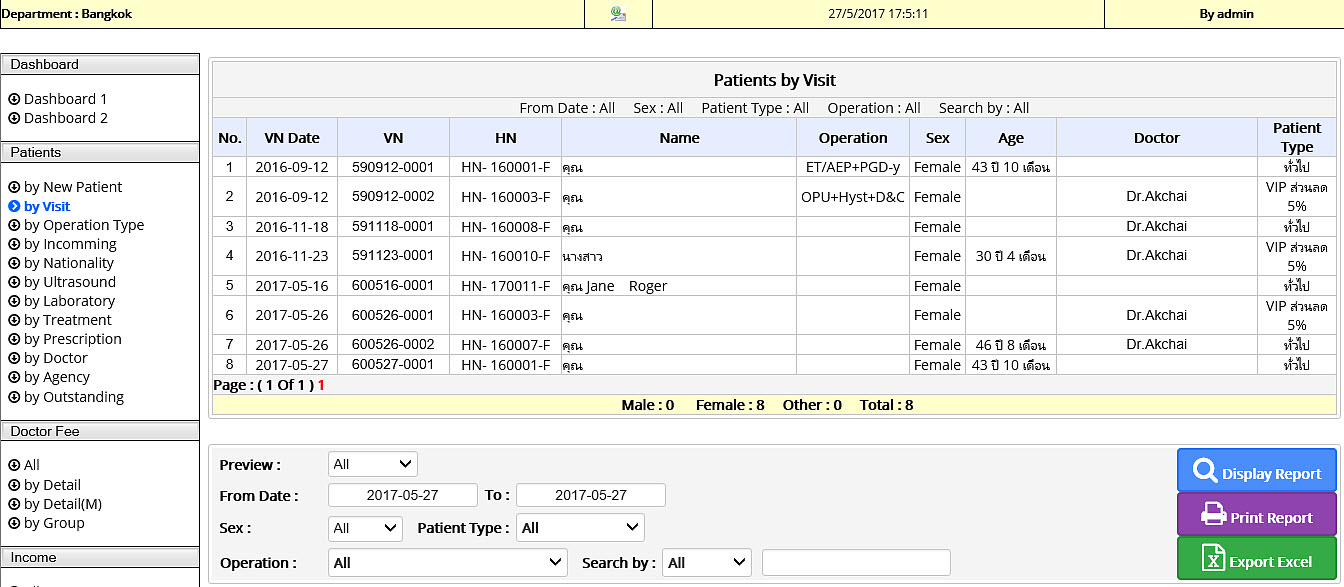The width and height of the screenshot is (1344, 587).
Task: Open Dashboard 2 from the sidebar
Action: coord(66,118)
